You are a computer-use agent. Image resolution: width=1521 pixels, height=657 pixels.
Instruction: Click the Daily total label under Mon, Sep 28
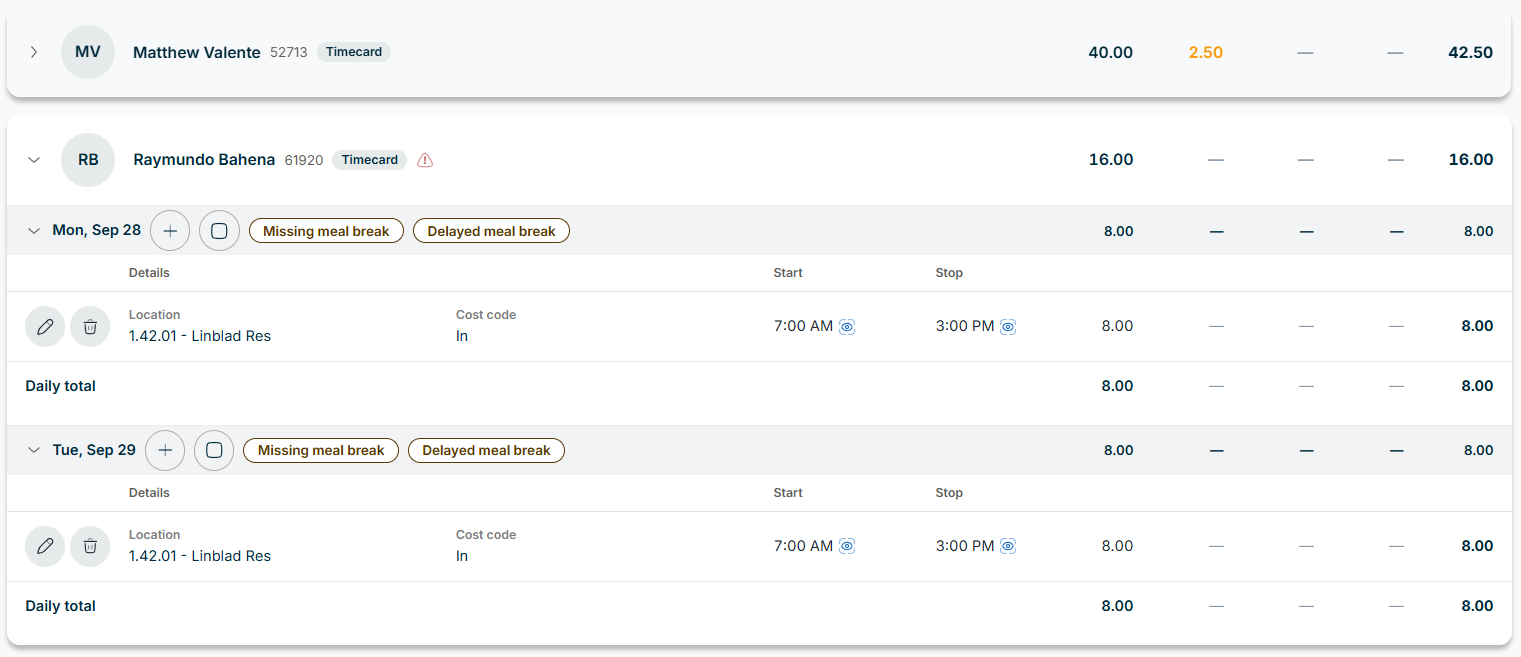tap(61, 386)
